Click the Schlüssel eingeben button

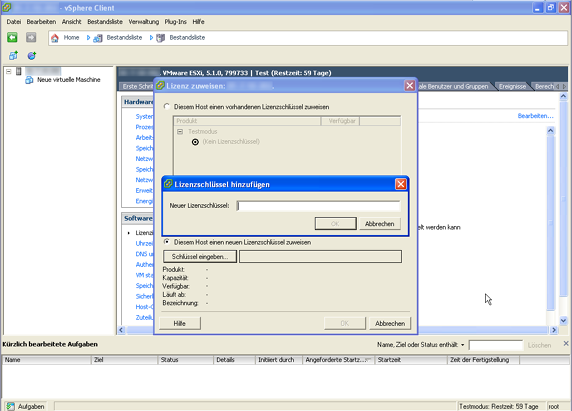tap(200, 256)
